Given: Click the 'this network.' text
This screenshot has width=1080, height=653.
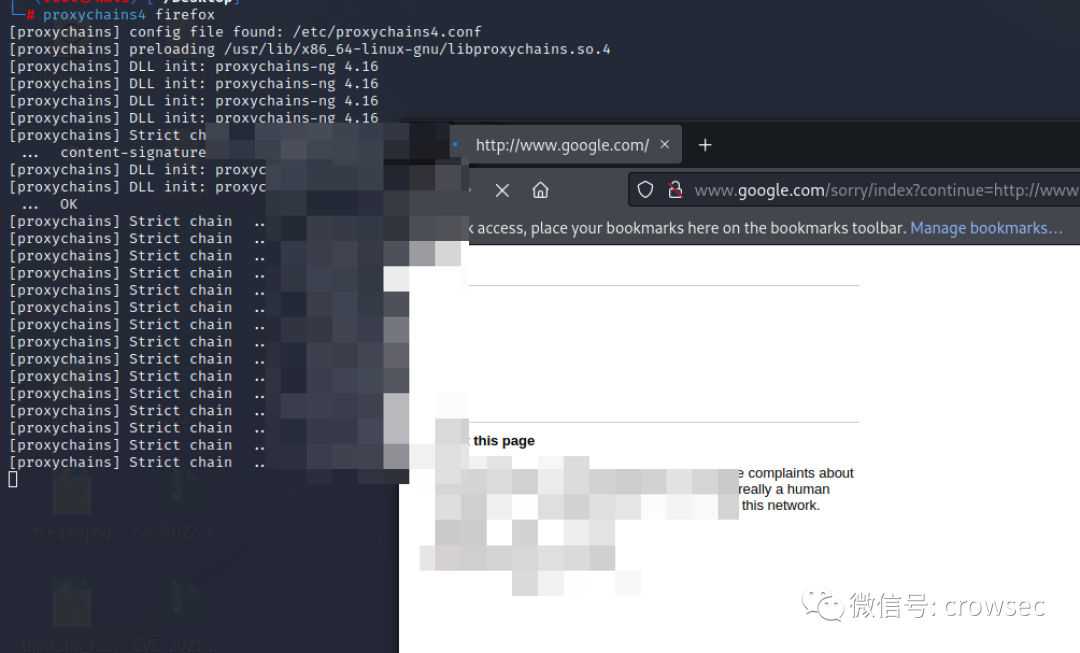Looking at the screenshot, I should [x=781, y=505].
